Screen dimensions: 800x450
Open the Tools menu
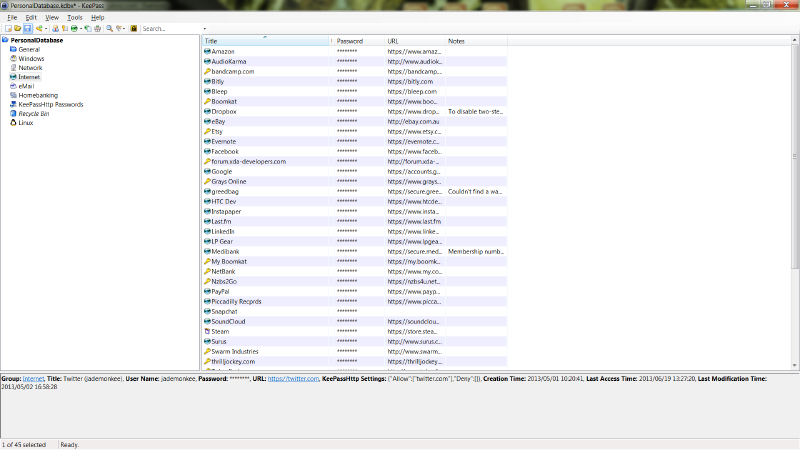[x=74, y=17]
